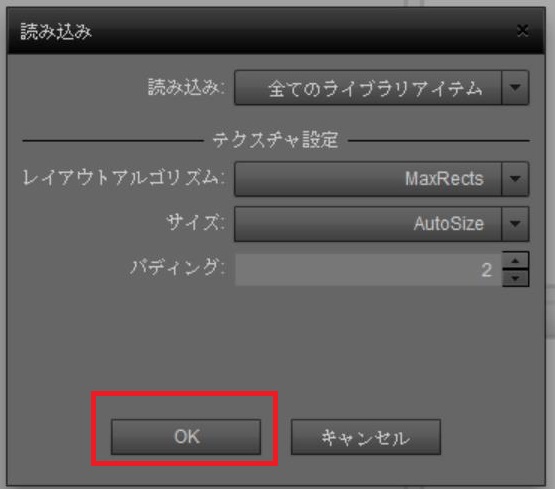Click the arrow icon beside AutoSize

point(515,224)
